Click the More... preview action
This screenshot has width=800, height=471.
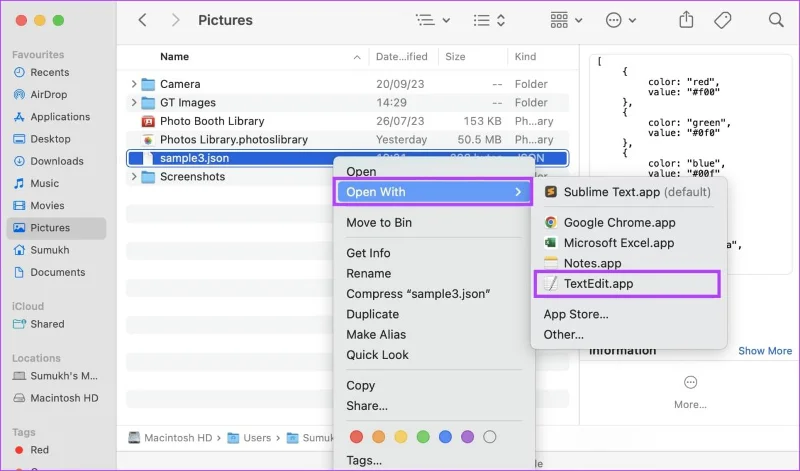coord(690,393)
